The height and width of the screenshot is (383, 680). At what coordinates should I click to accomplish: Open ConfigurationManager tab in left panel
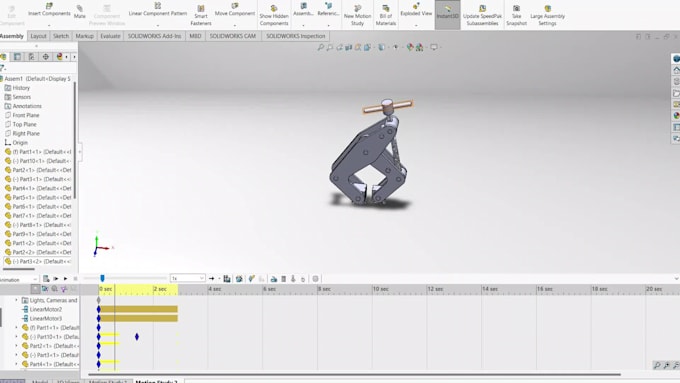(x=31, y=57)
